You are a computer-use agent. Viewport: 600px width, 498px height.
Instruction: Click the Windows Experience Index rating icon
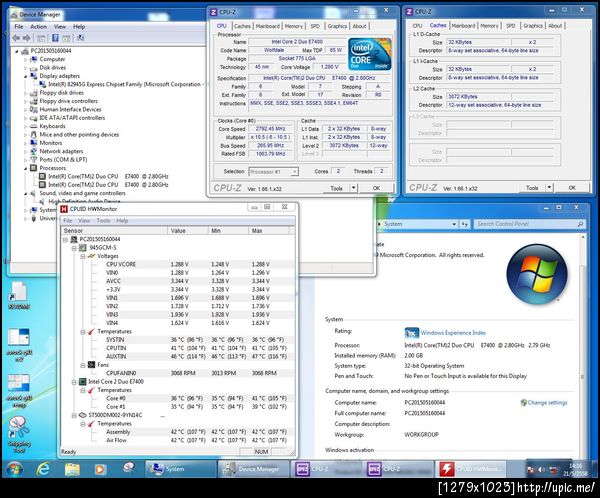[x=411, y=333]
